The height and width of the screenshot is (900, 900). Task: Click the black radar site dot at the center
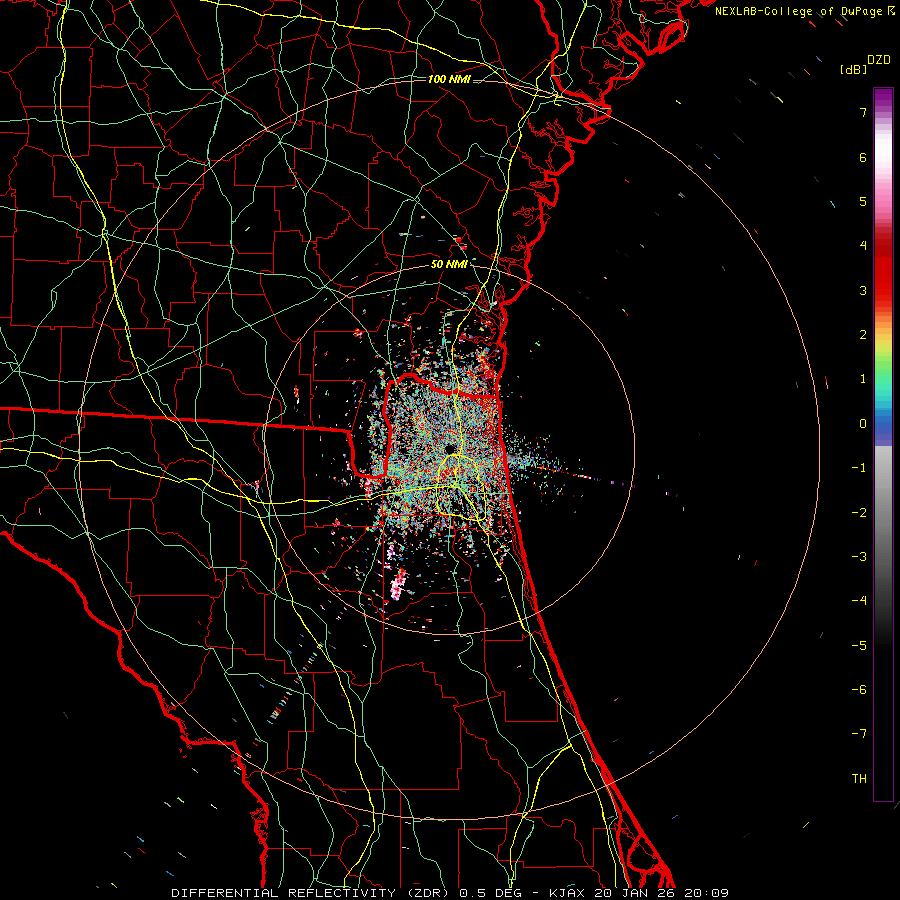tap(450, 448)
